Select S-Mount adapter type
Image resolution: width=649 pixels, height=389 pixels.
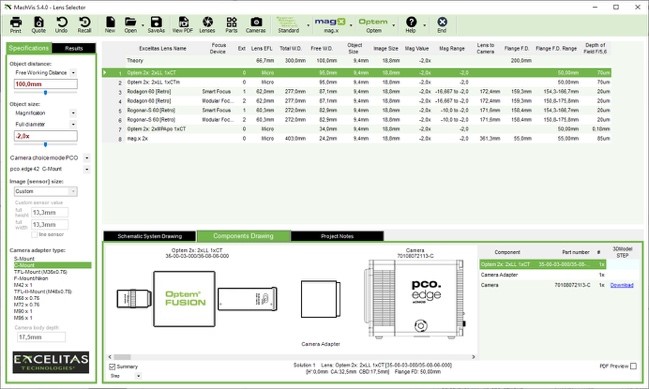pos(24,259)
